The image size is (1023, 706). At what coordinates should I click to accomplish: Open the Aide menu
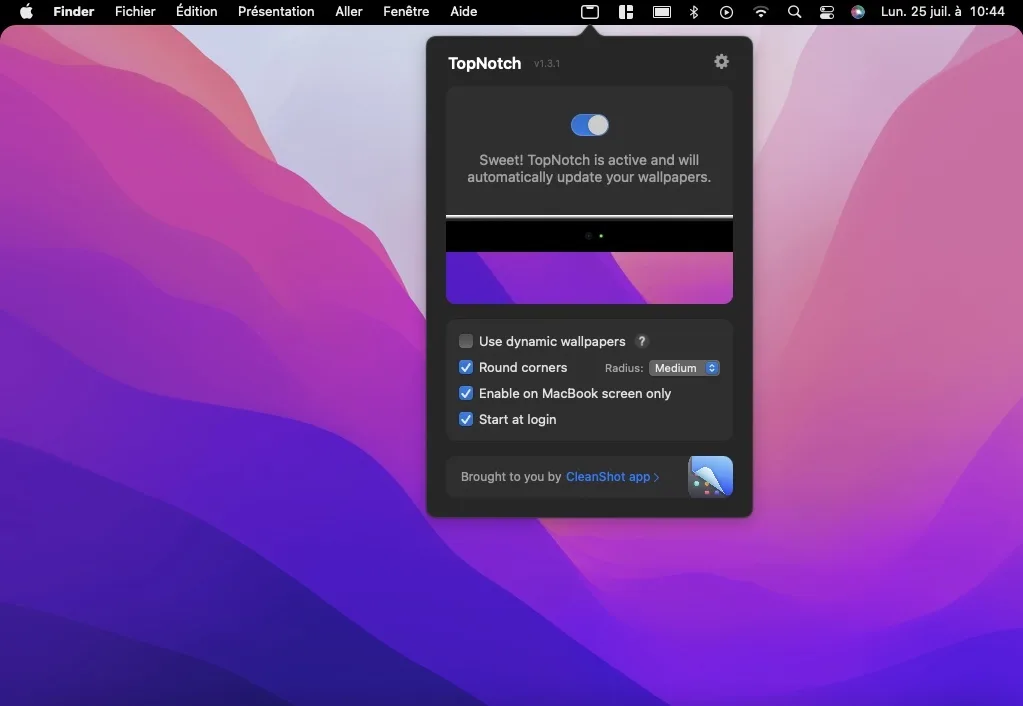pos(463,12)
